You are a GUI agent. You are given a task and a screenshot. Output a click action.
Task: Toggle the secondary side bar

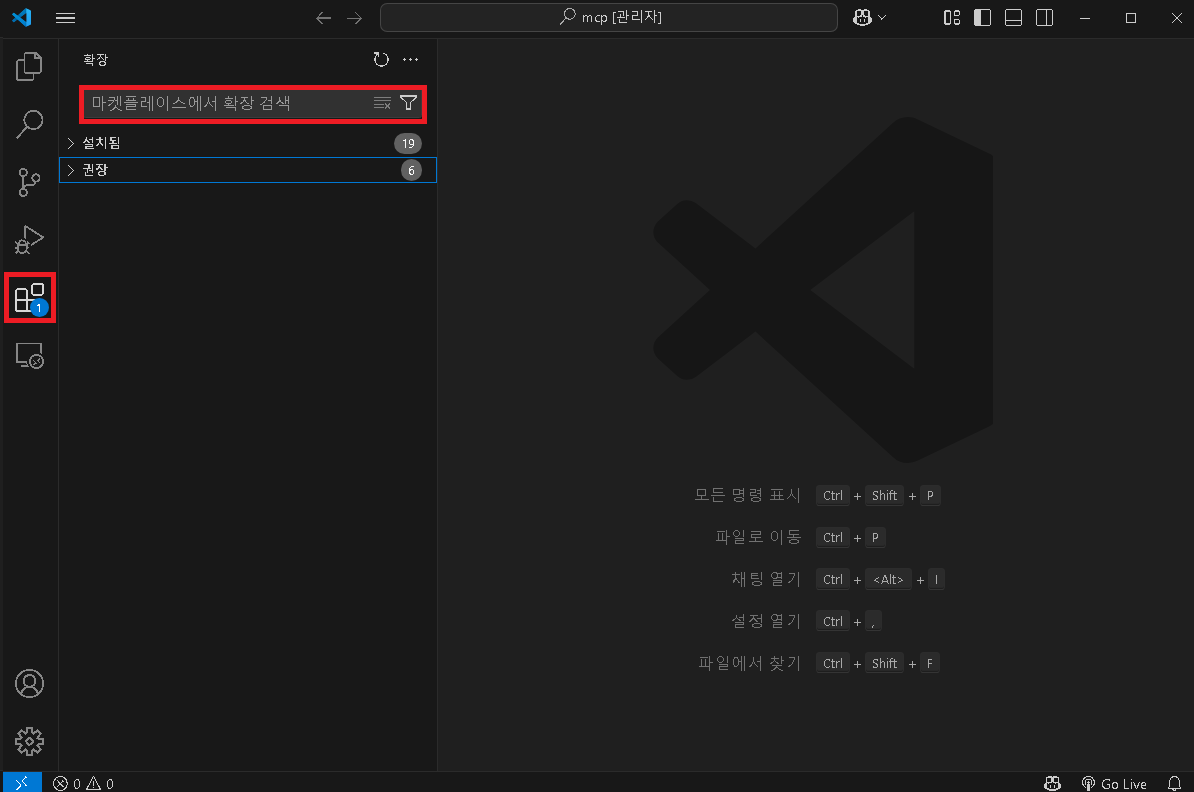pyautogui.click(x=1045, y=18)
